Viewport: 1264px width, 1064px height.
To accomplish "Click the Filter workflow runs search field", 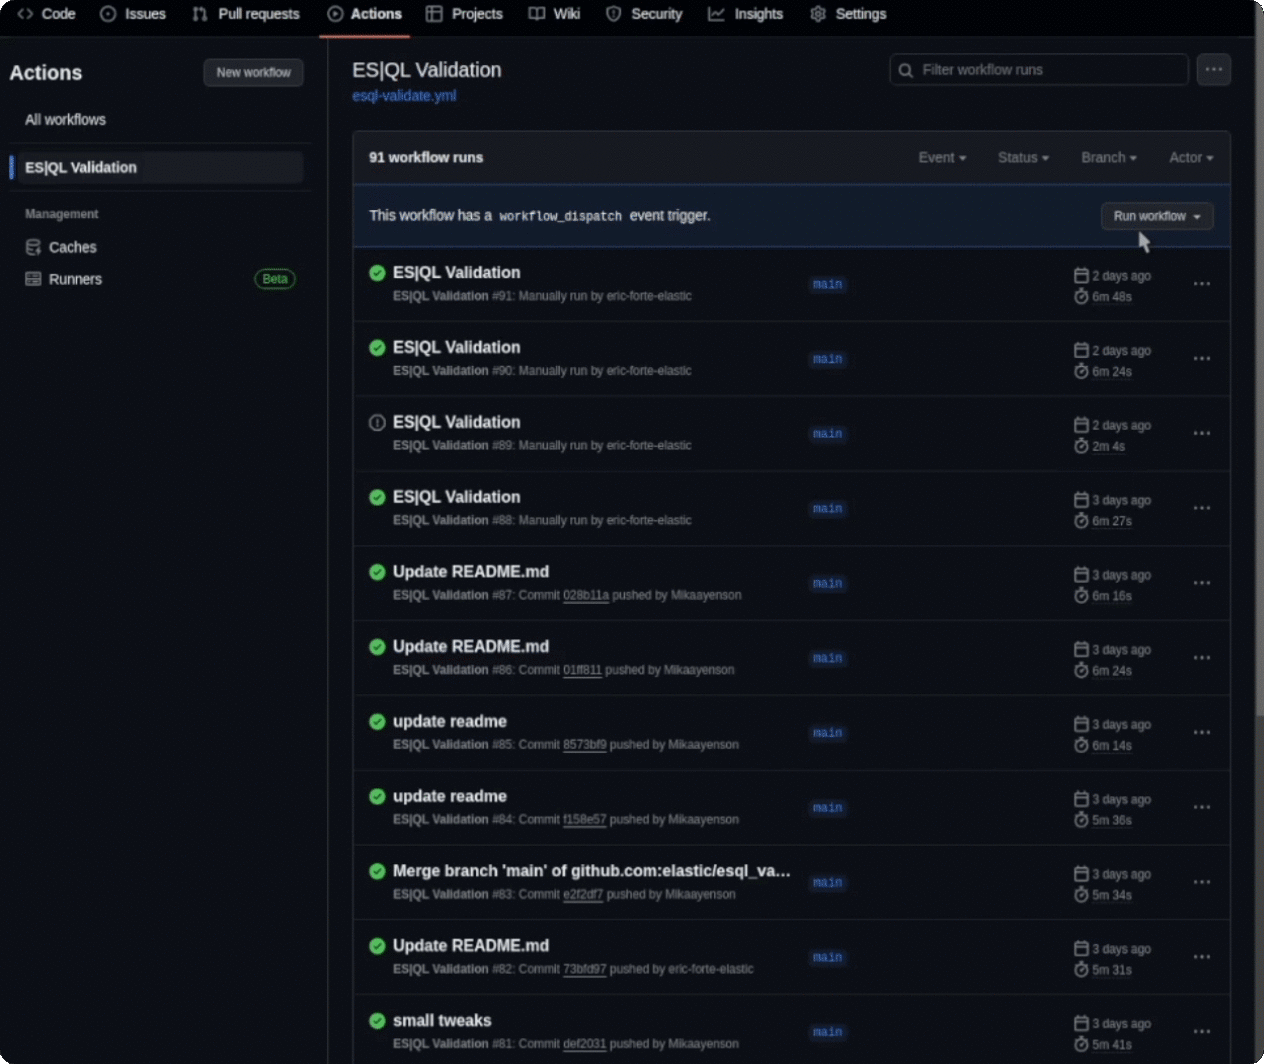I will coord(1040,70).
